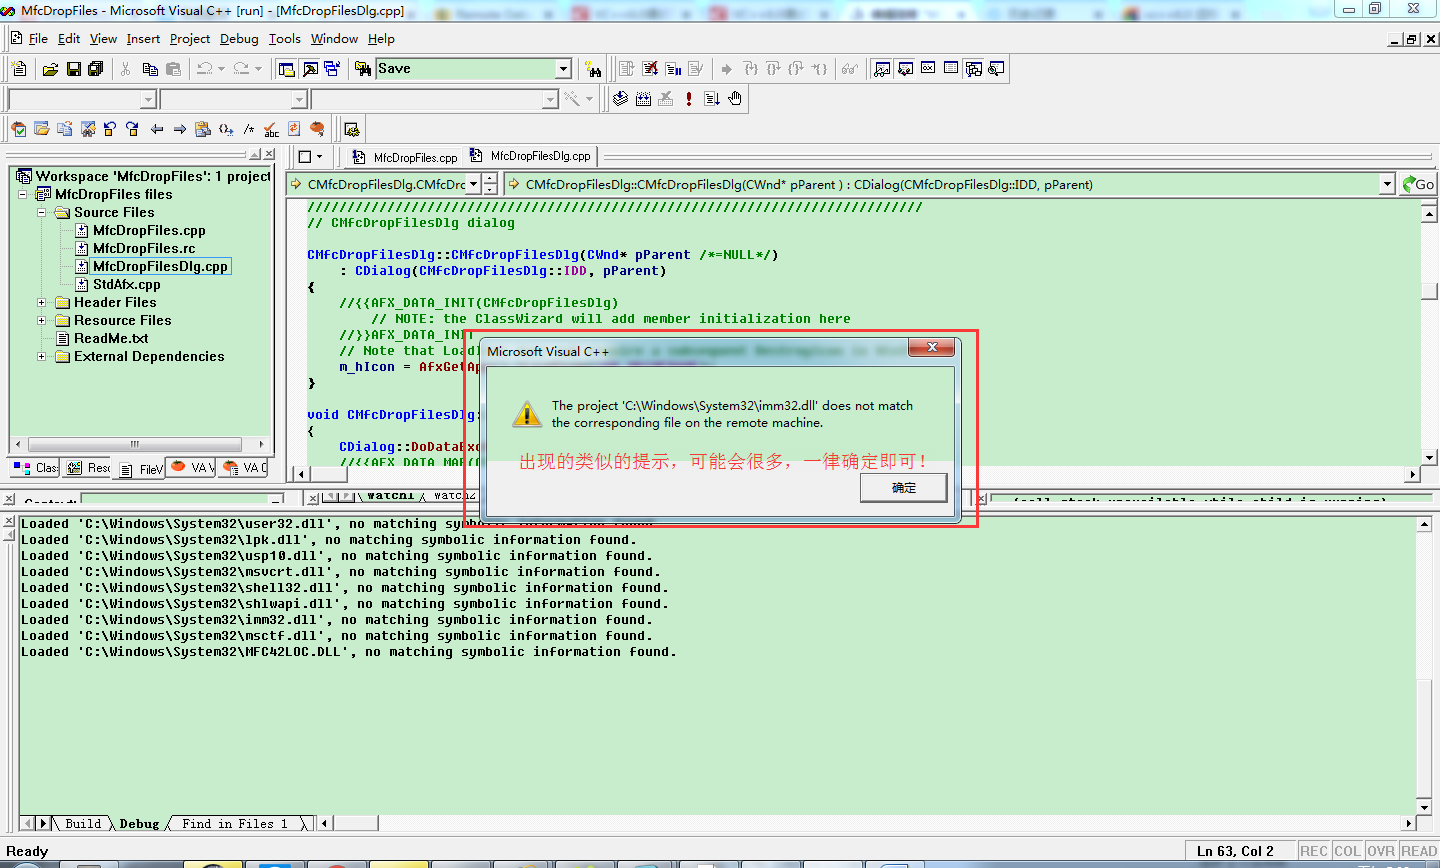The width and height of the screenshot is (1440, 868).
Task: Open the Project menu
Action: click(190, 39)
